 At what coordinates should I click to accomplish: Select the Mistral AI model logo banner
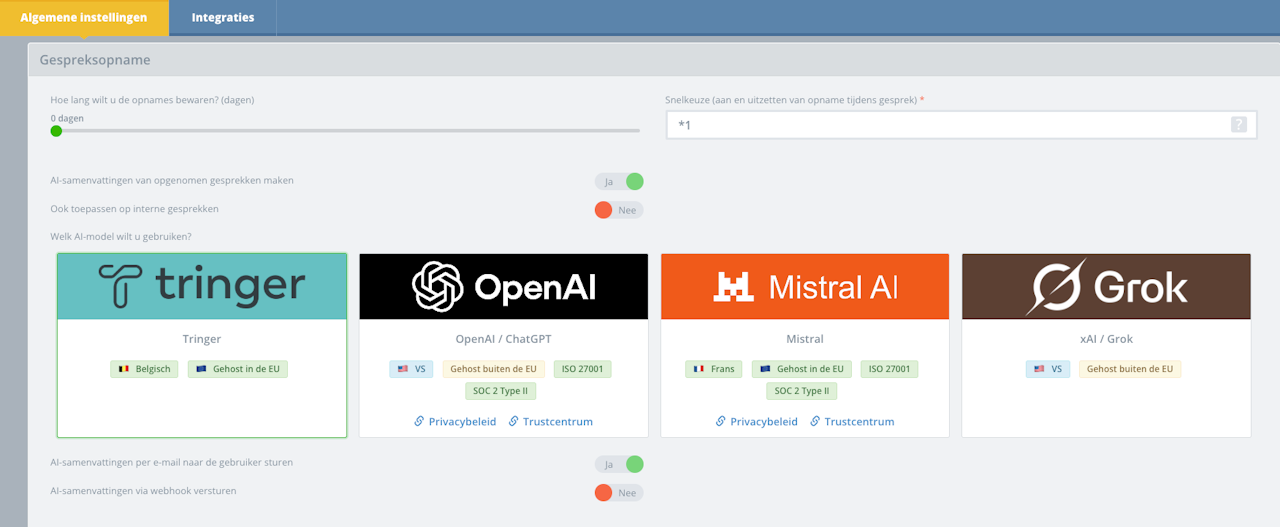pyautogui.click(x=805, y=286)
